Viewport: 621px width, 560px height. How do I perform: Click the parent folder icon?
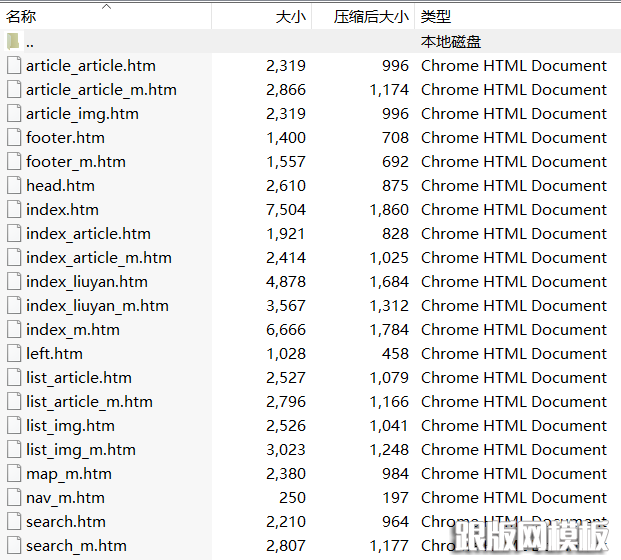pyautogui.click(x=13, y=41)
